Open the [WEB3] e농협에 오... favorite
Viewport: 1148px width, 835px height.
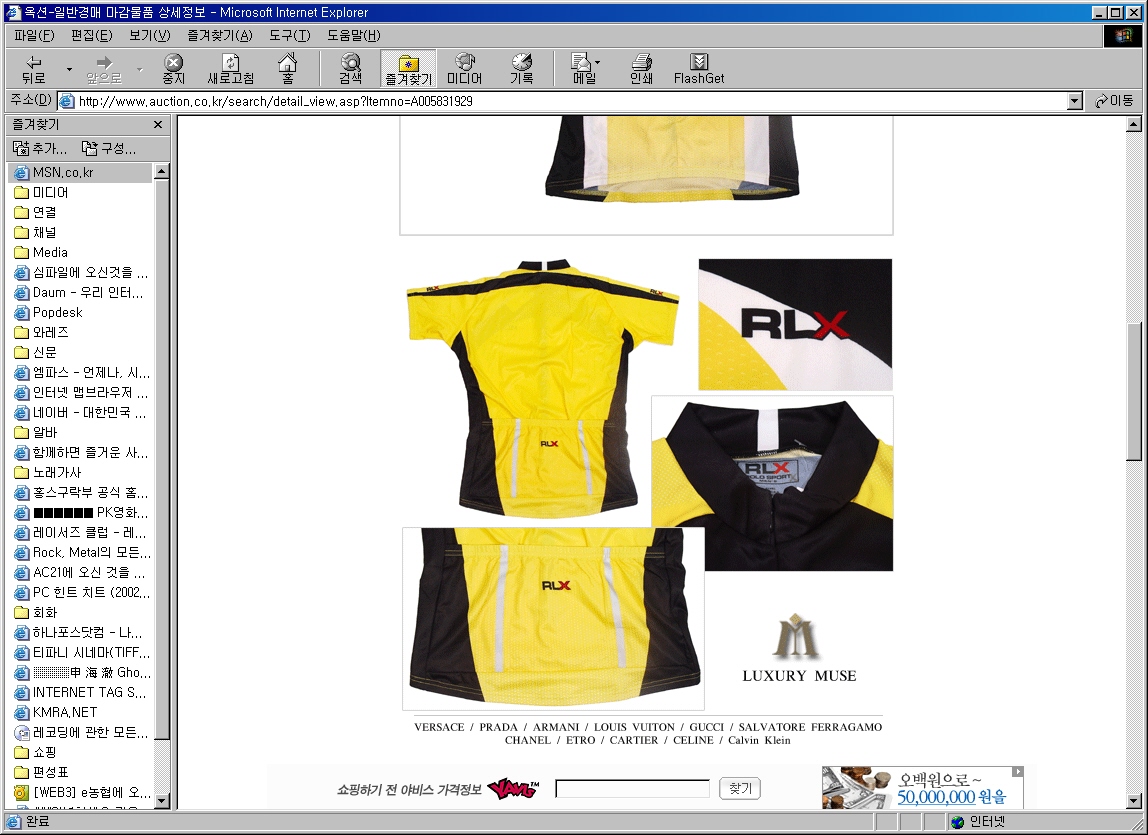point(82,792)
